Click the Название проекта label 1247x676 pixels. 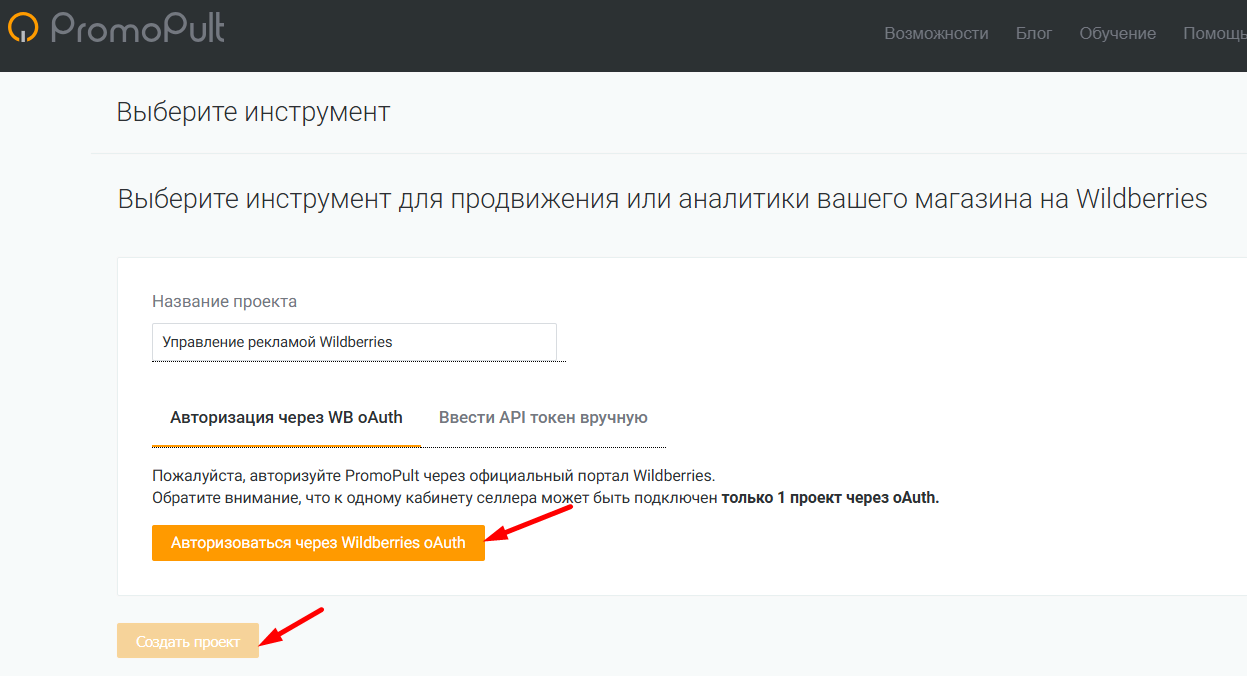pyautogui.click(x=224, y=301)
